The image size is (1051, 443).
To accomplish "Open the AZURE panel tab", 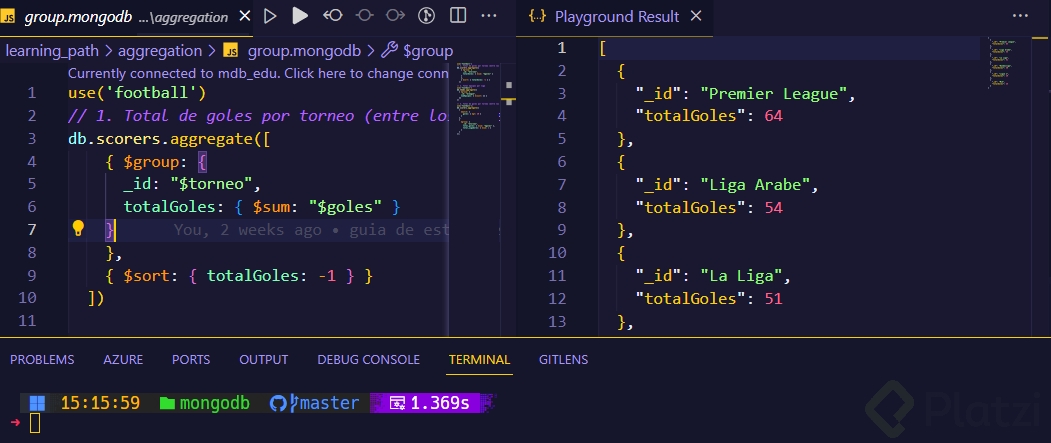I will tap(123, 360).
